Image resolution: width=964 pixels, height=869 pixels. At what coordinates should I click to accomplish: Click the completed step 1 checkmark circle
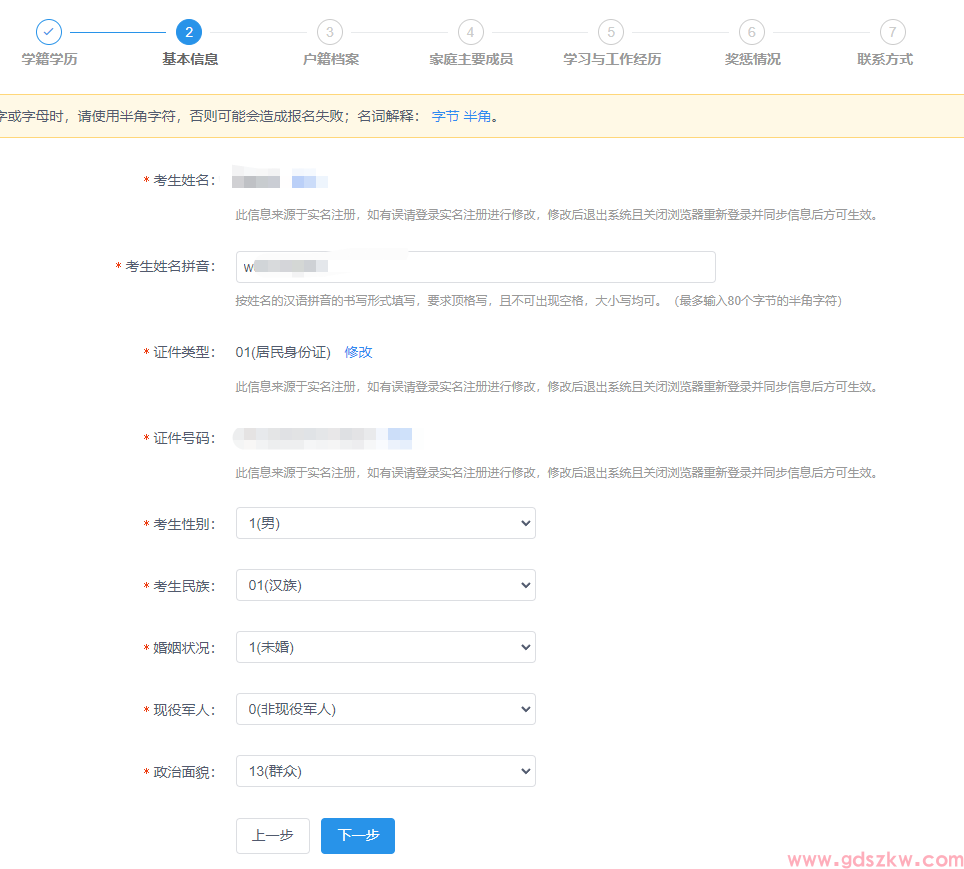(49, 32)
